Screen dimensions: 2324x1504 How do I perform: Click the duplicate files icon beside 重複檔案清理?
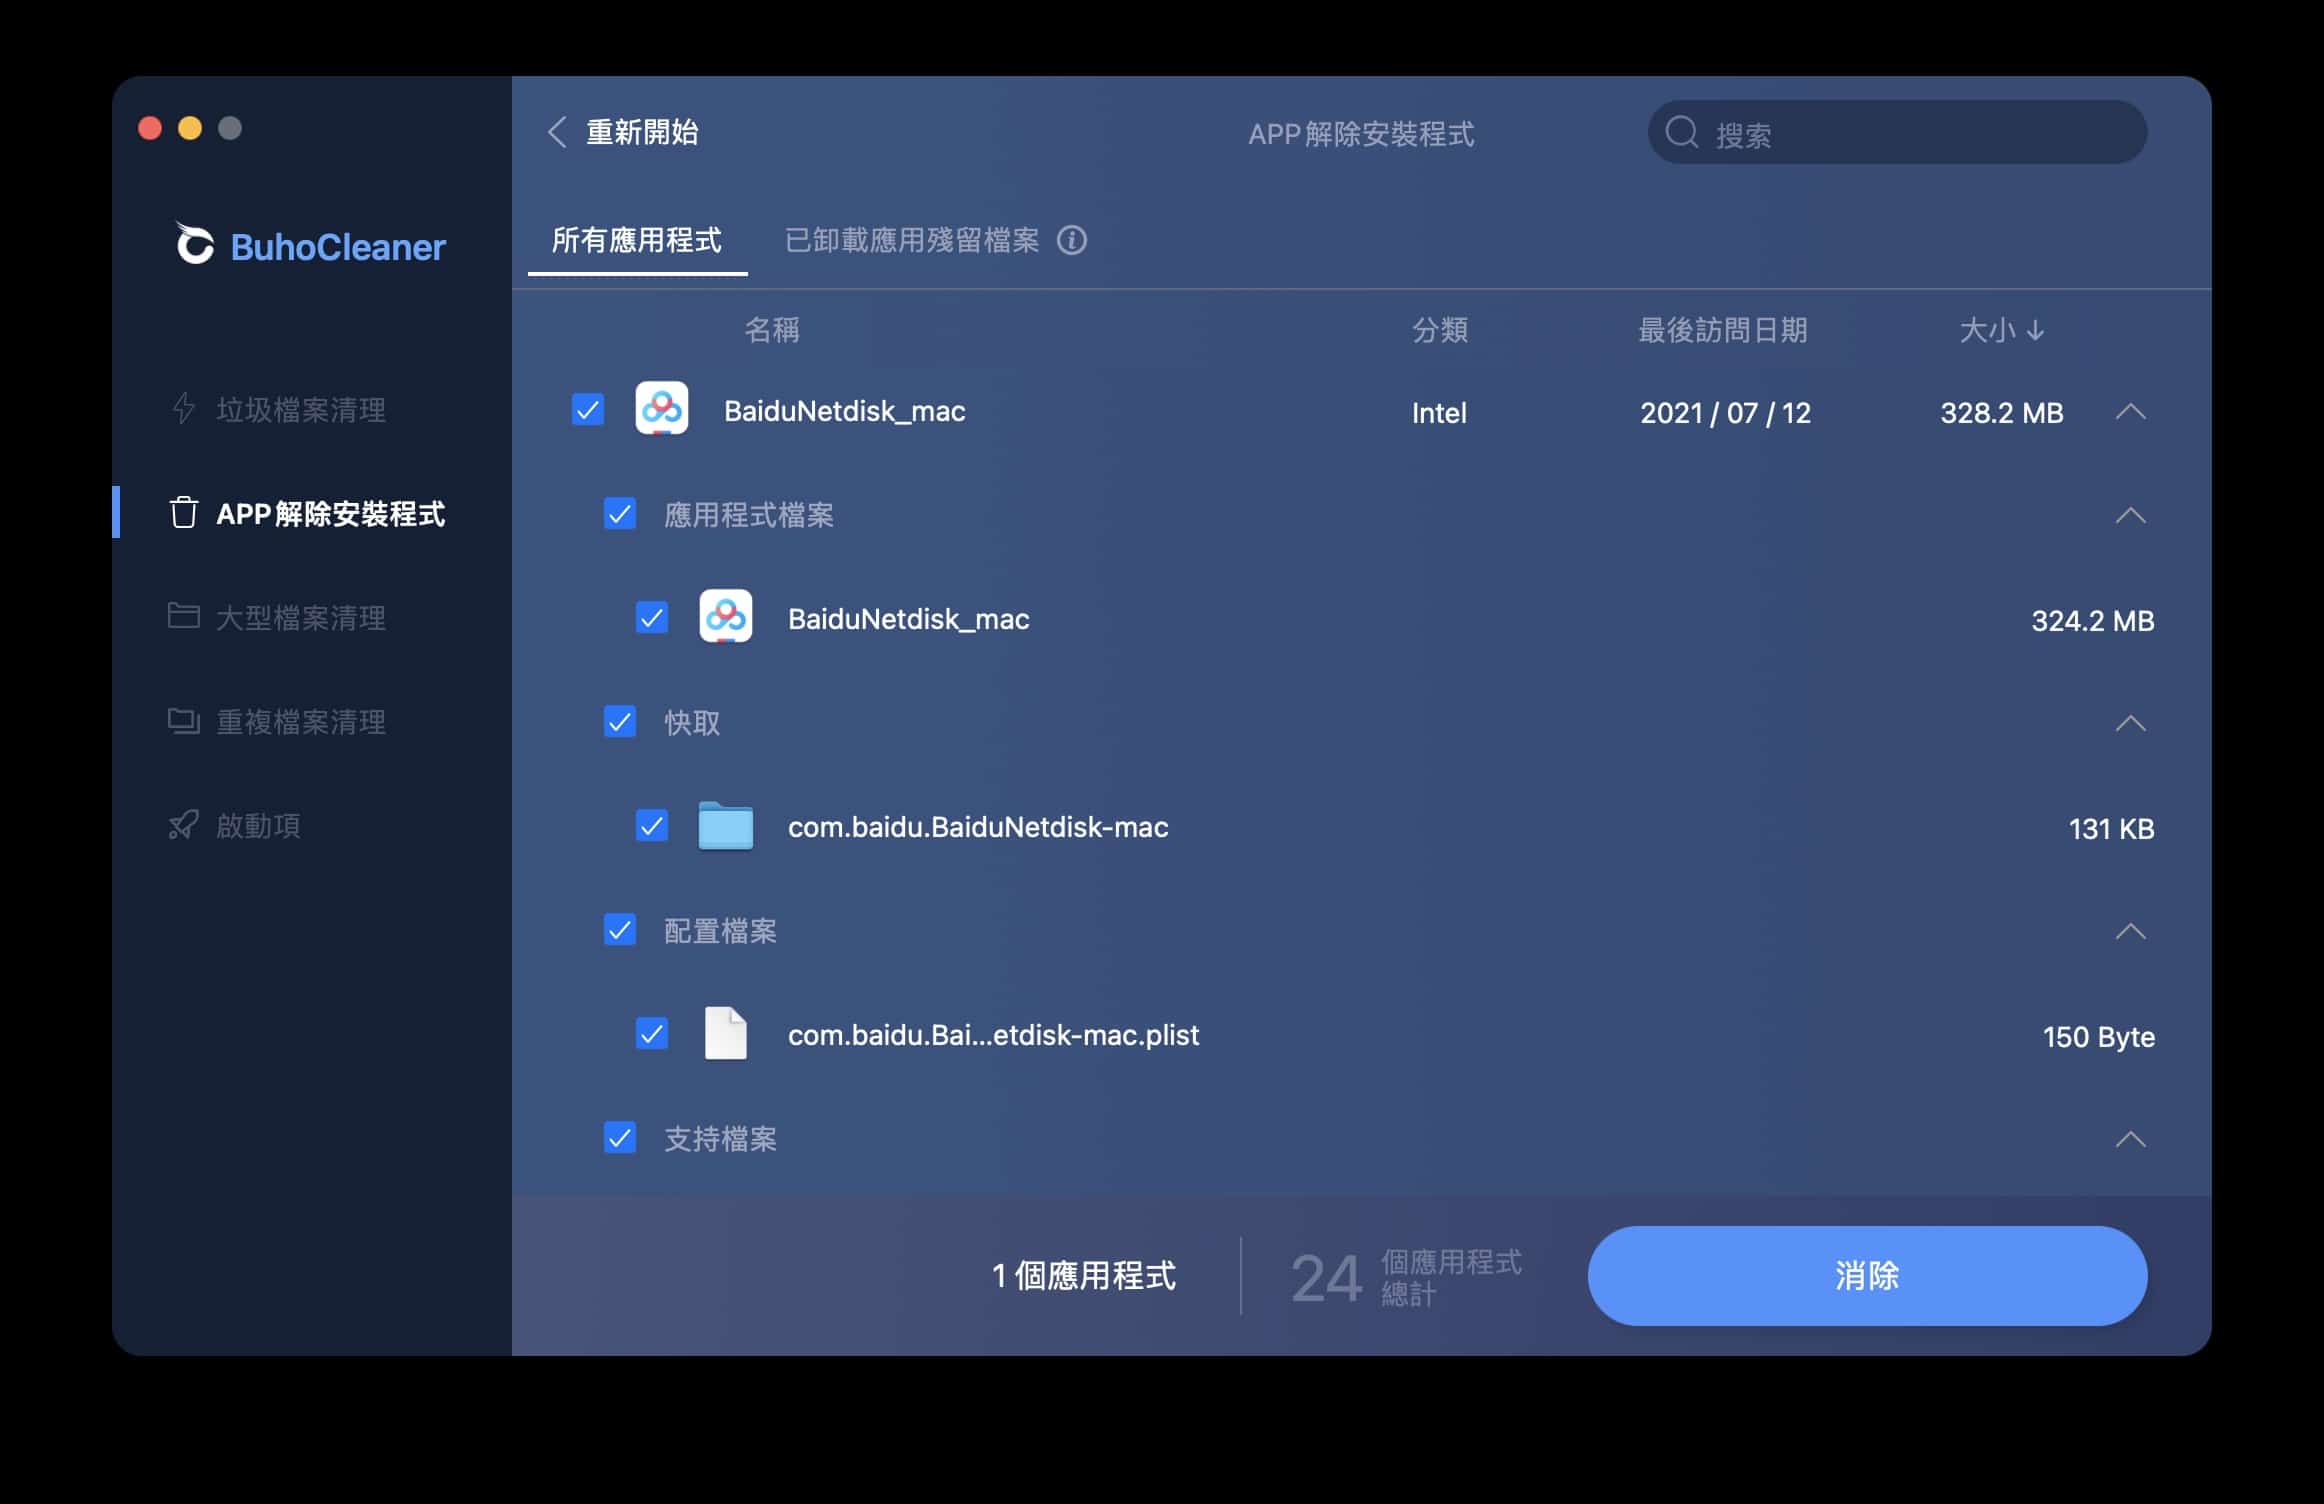pos(184,720)
